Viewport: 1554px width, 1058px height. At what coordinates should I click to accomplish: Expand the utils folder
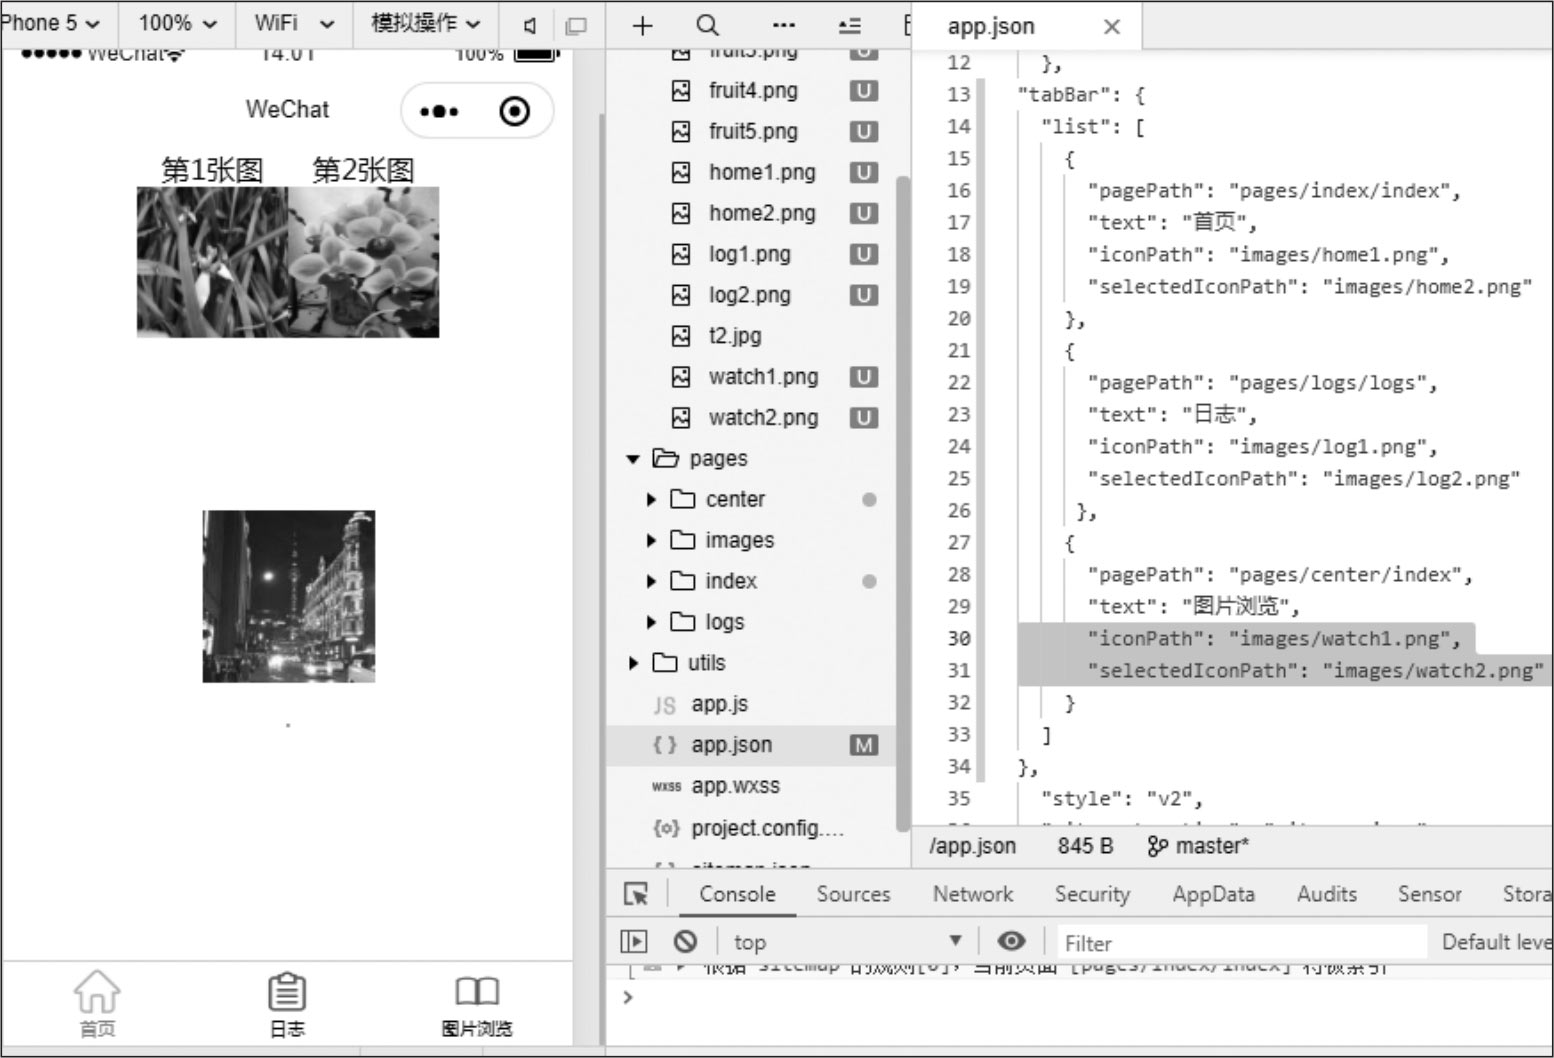[x=632, y=664]
